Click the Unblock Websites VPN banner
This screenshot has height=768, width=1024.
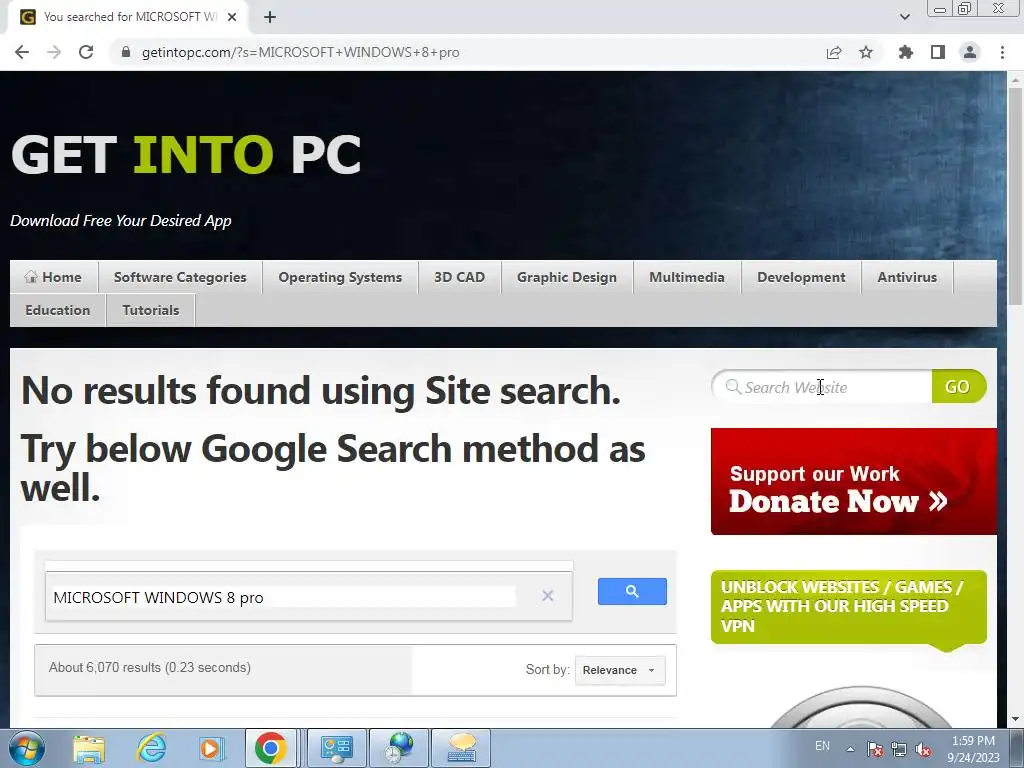pos(848,607)
